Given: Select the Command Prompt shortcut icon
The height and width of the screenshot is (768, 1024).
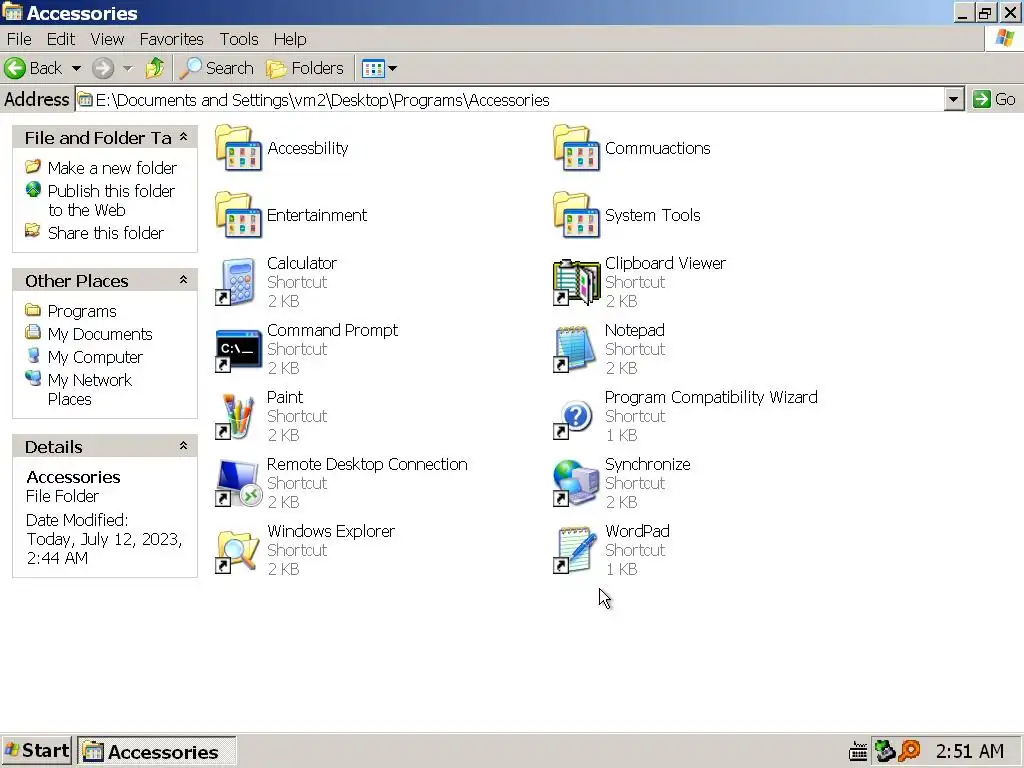Looking at the screenshot, I should pyautogui.click(x=238, y=349).
